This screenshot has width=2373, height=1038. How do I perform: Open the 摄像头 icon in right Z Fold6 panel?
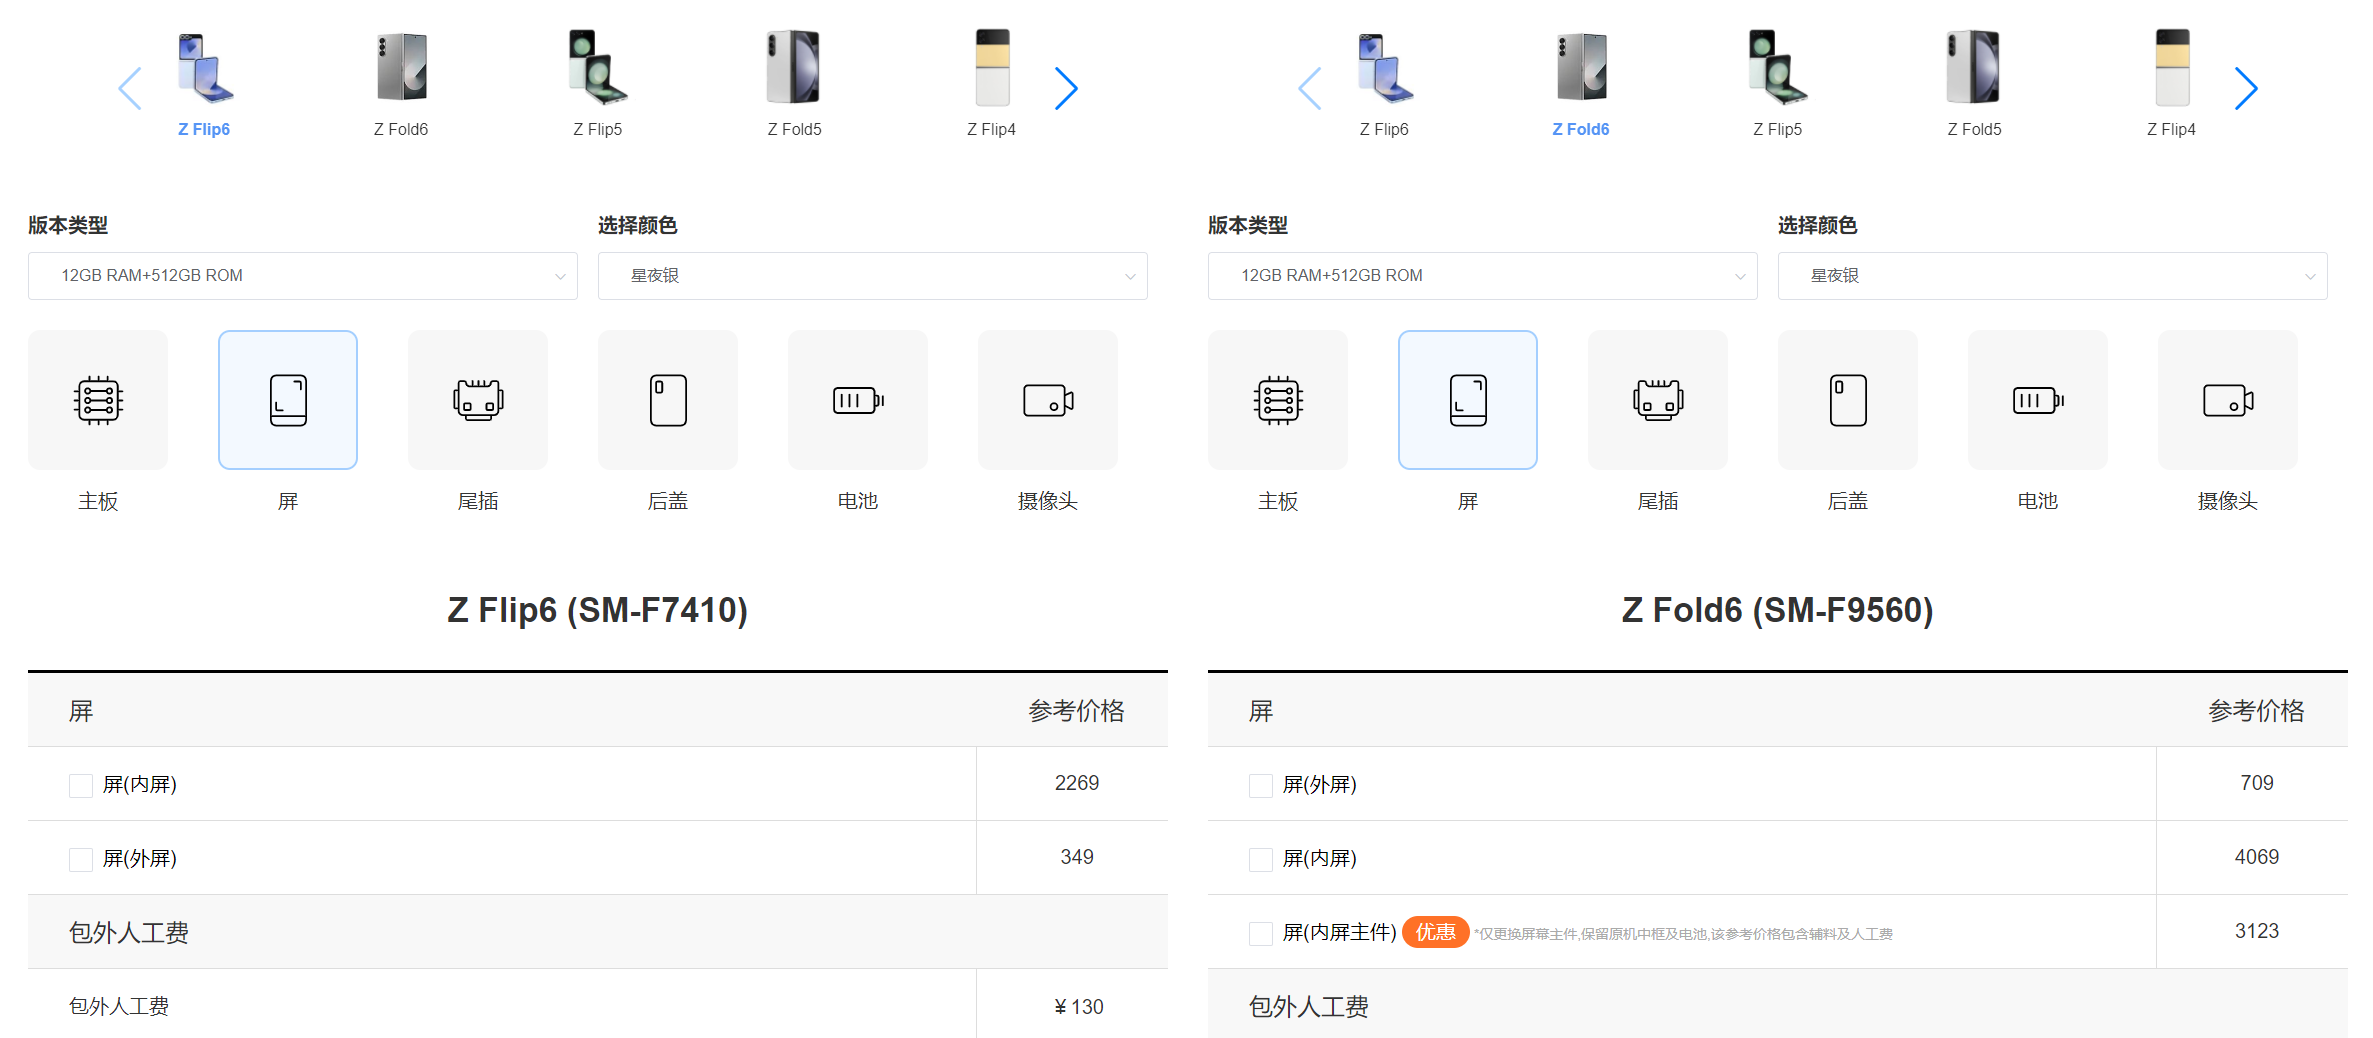[x=2228, y=400]
